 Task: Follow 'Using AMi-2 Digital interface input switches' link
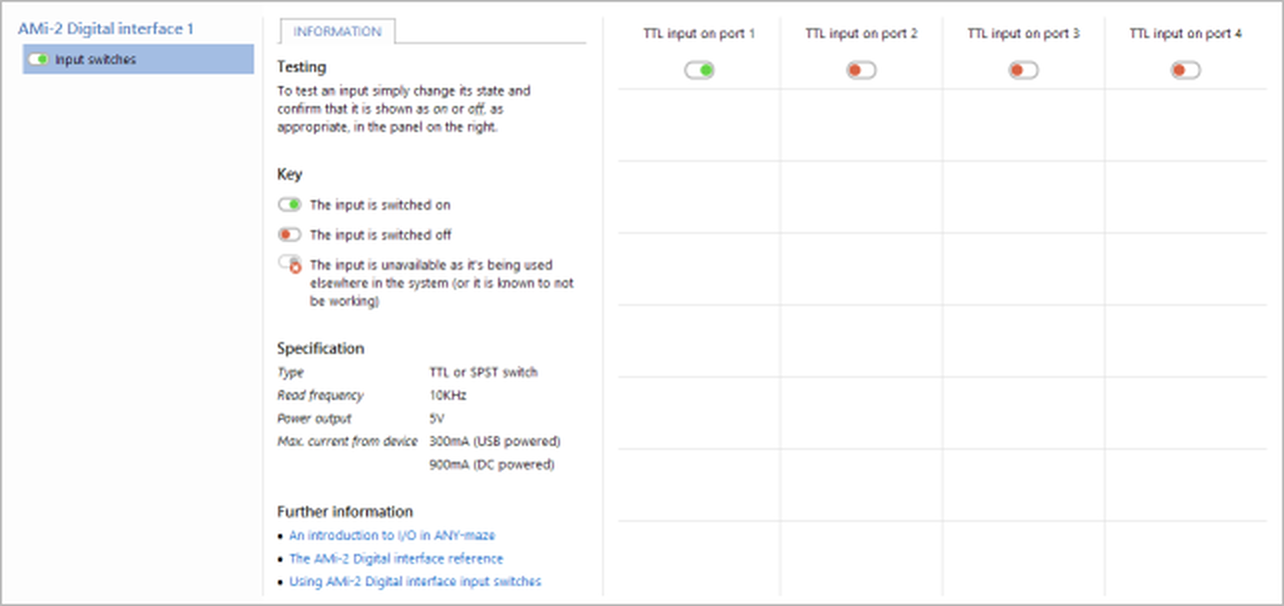[x=415, y=581]
